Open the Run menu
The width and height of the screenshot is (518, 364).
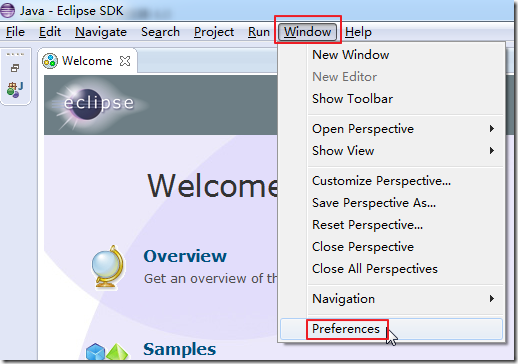[x=259, y=32]
